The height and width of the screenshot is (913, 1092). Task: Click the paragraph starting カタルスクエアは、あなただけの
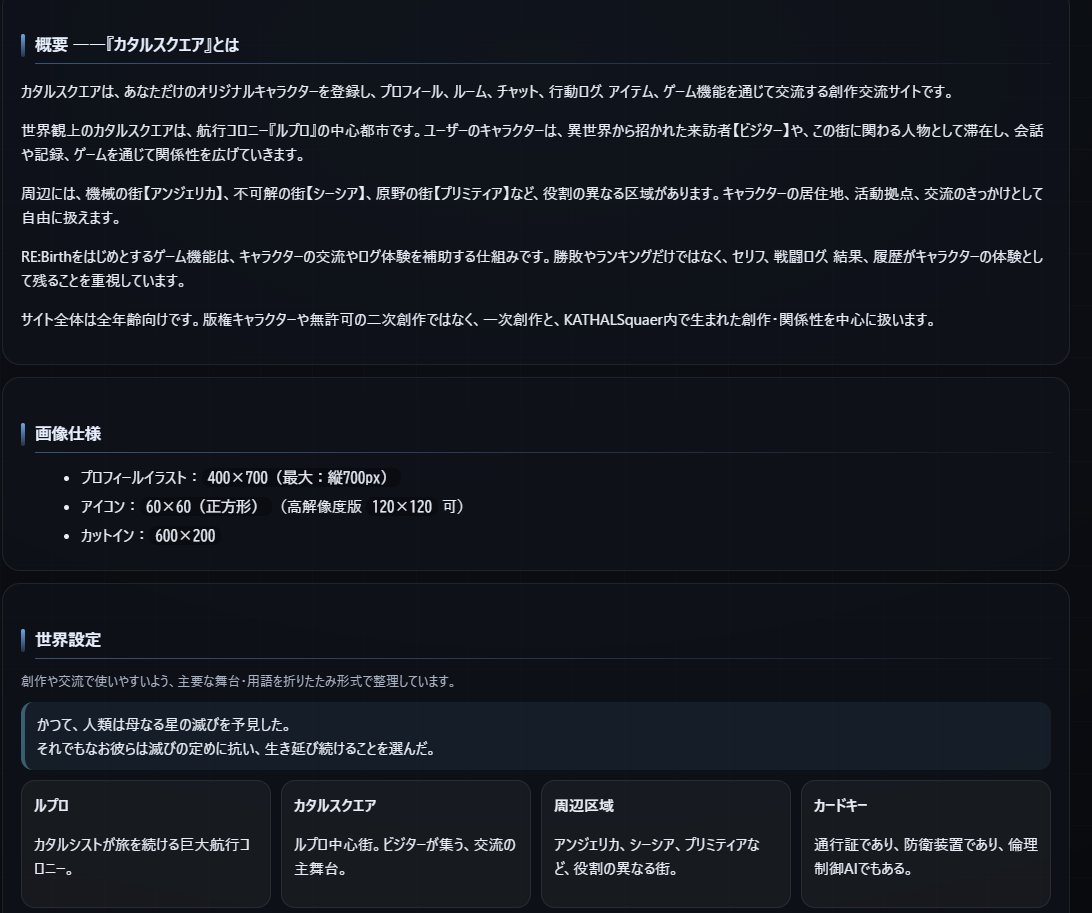tap(487, 91)
